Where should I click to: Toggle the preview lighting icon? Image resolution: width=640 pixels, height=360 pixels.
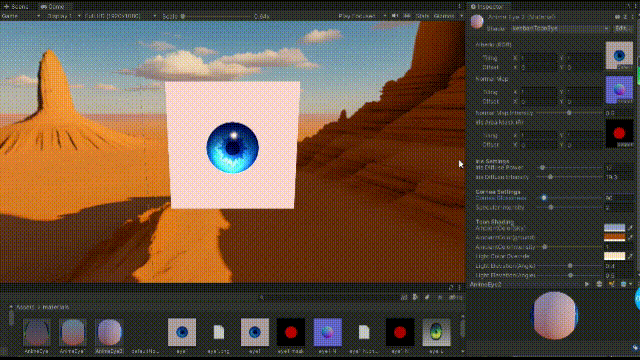[611, 284]
